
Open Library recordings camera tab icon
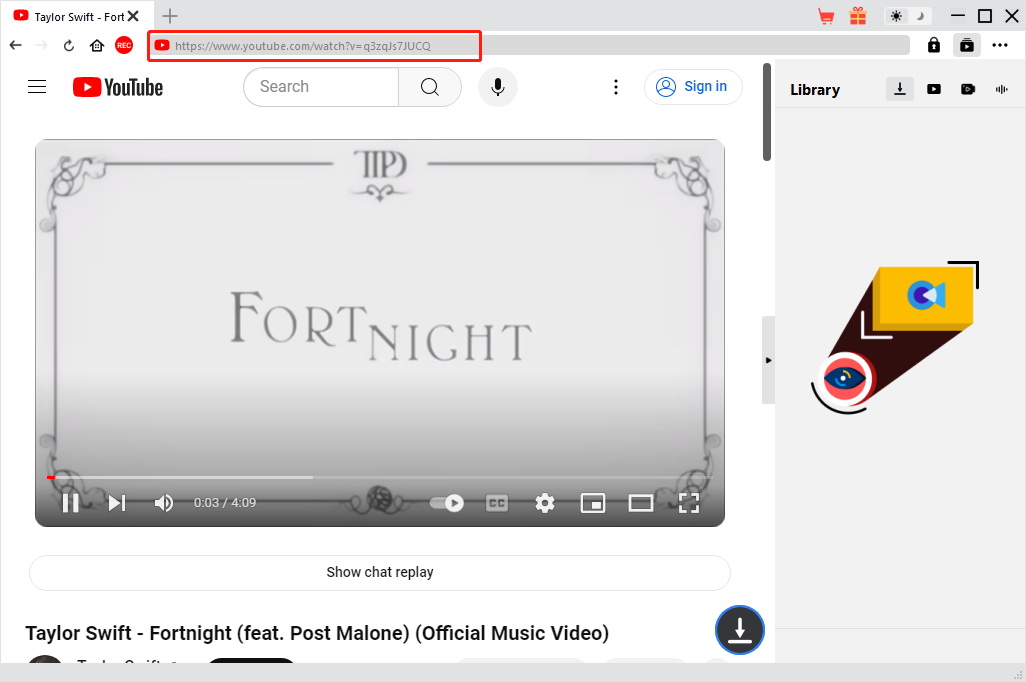click(x=968, y=89)
